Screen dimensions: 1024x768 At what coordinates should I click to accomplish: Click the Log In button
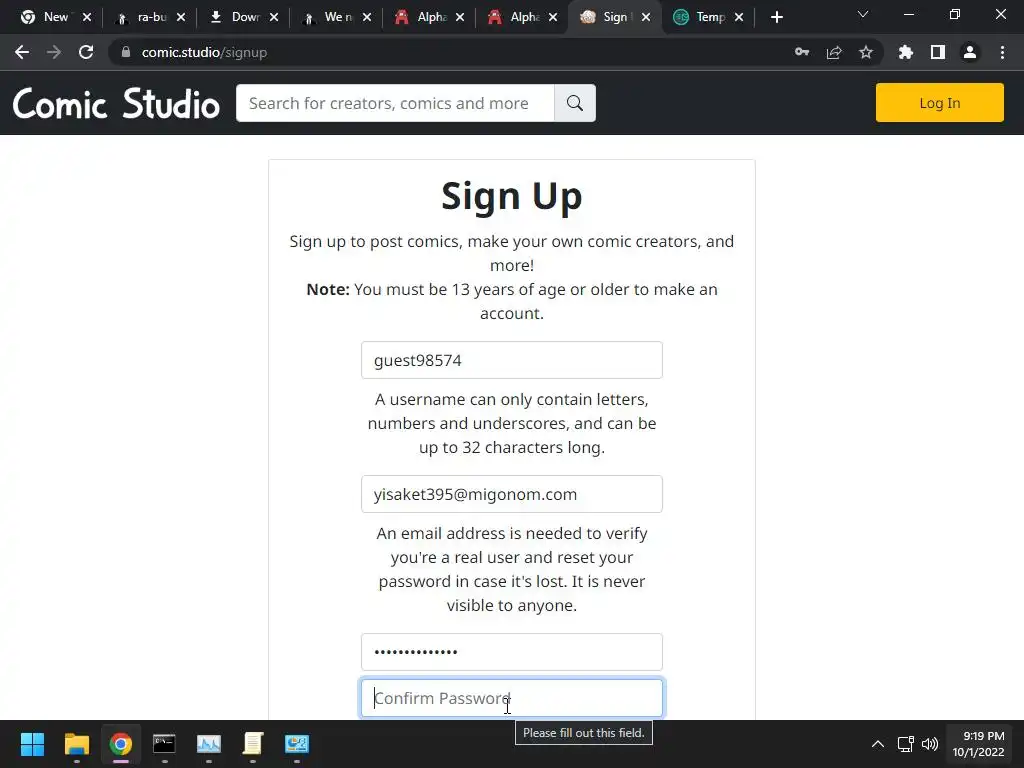pos(939,103)
